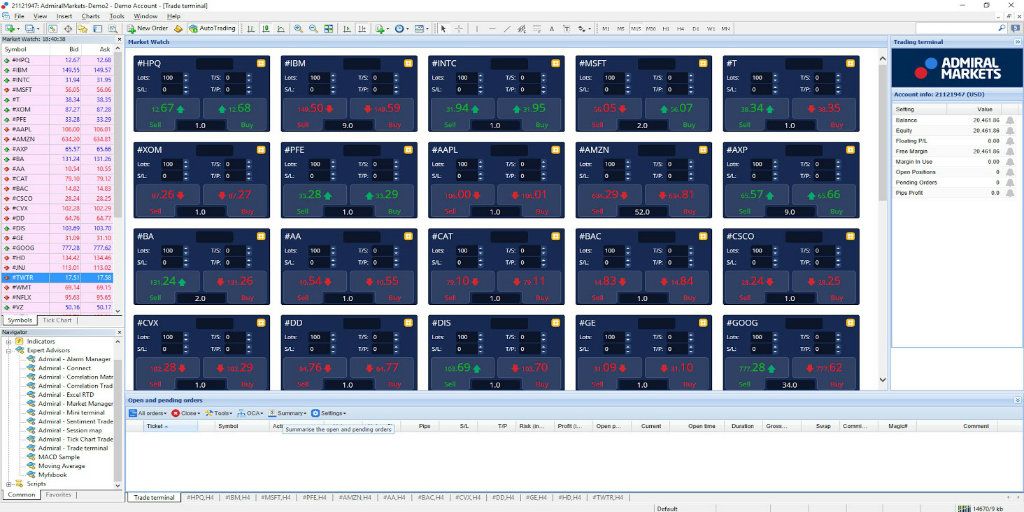Click the New Order toolbar button
The width and height of the screenshot is (1024, 512).
click(x=148, y=29)
